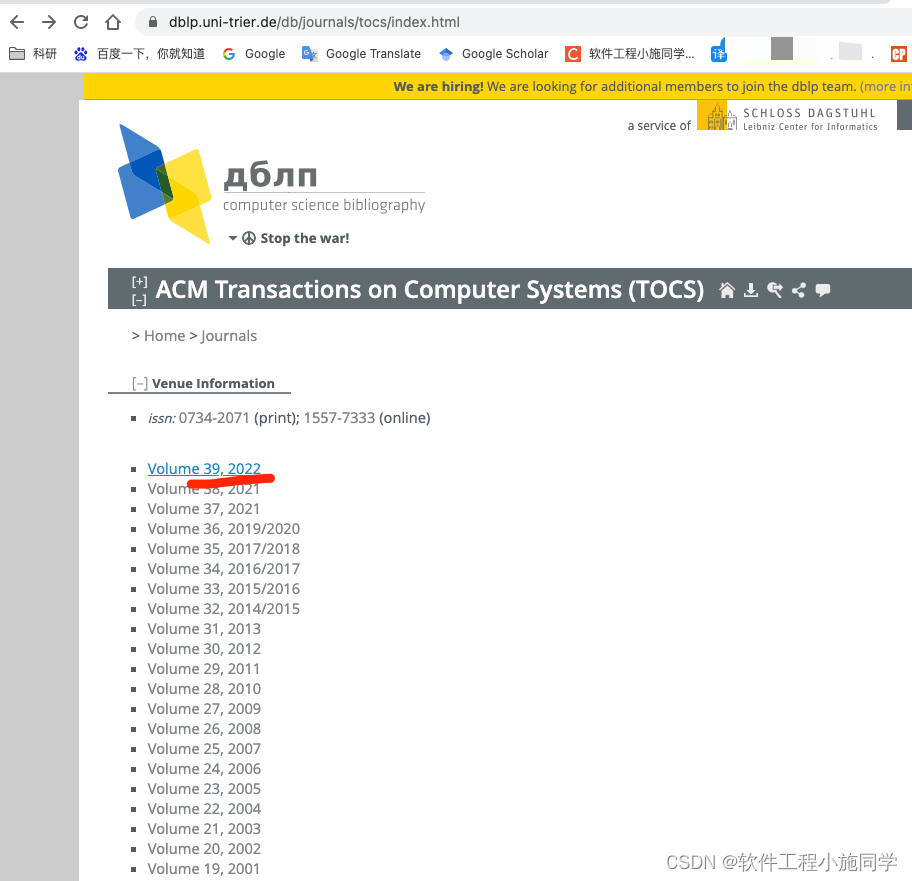The image size is (912, 881).
Task: Open the 百度一下 bookmark
Action: pyautogui.click(x=140, y=54)
